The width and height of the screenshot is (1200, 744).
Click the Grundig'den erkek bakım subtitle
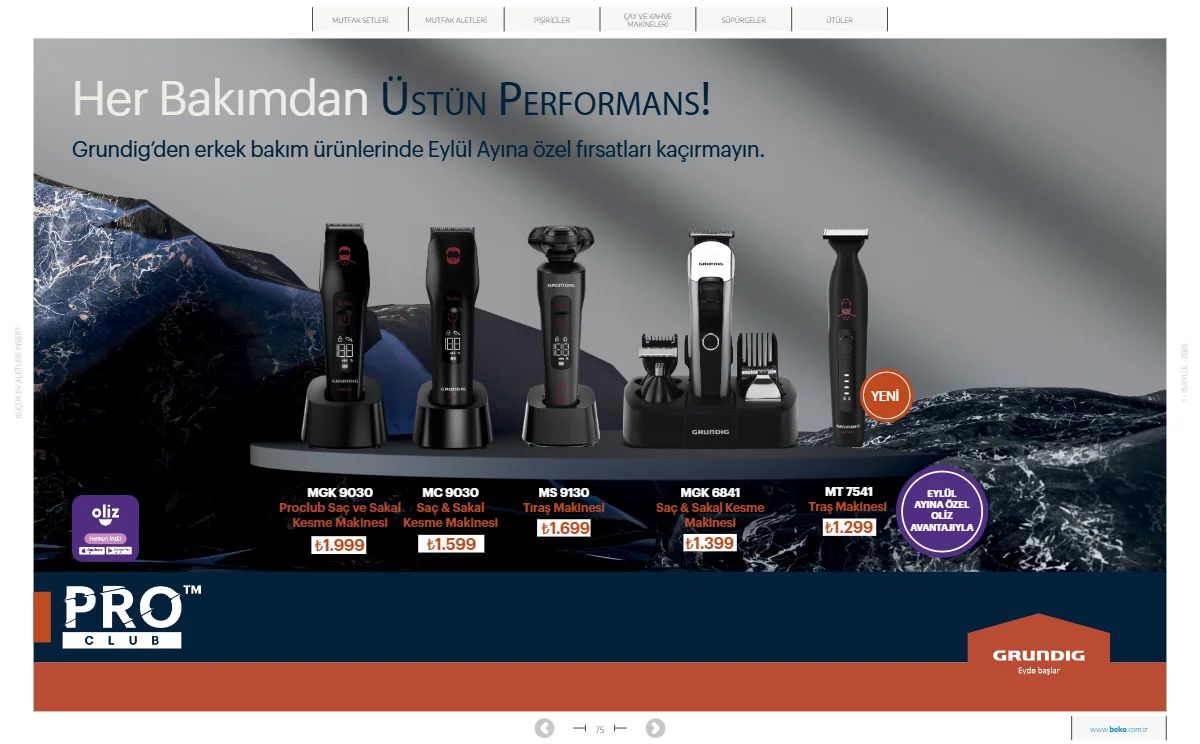pyautogui.click(x=418, y=150)
